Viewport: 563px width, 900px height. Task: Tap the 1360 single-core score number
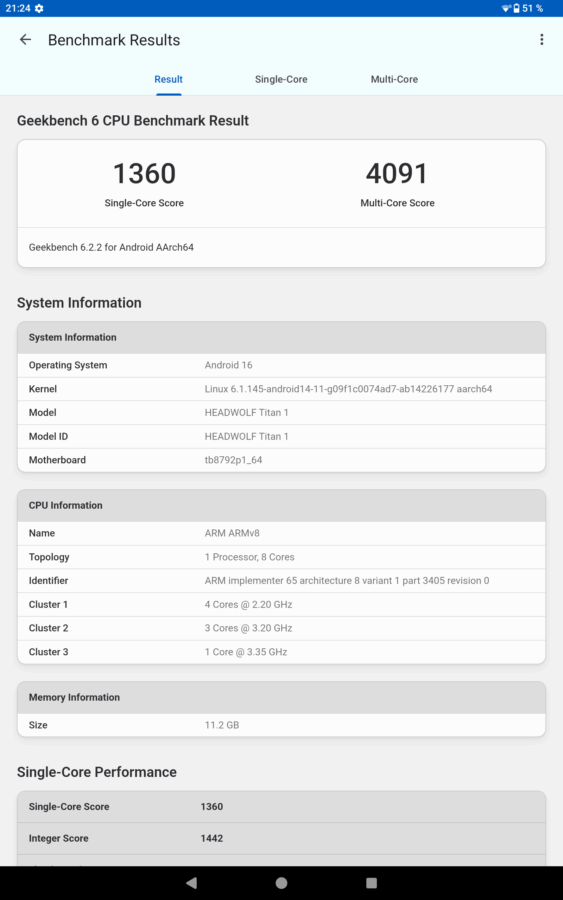[x=144, y=173]
